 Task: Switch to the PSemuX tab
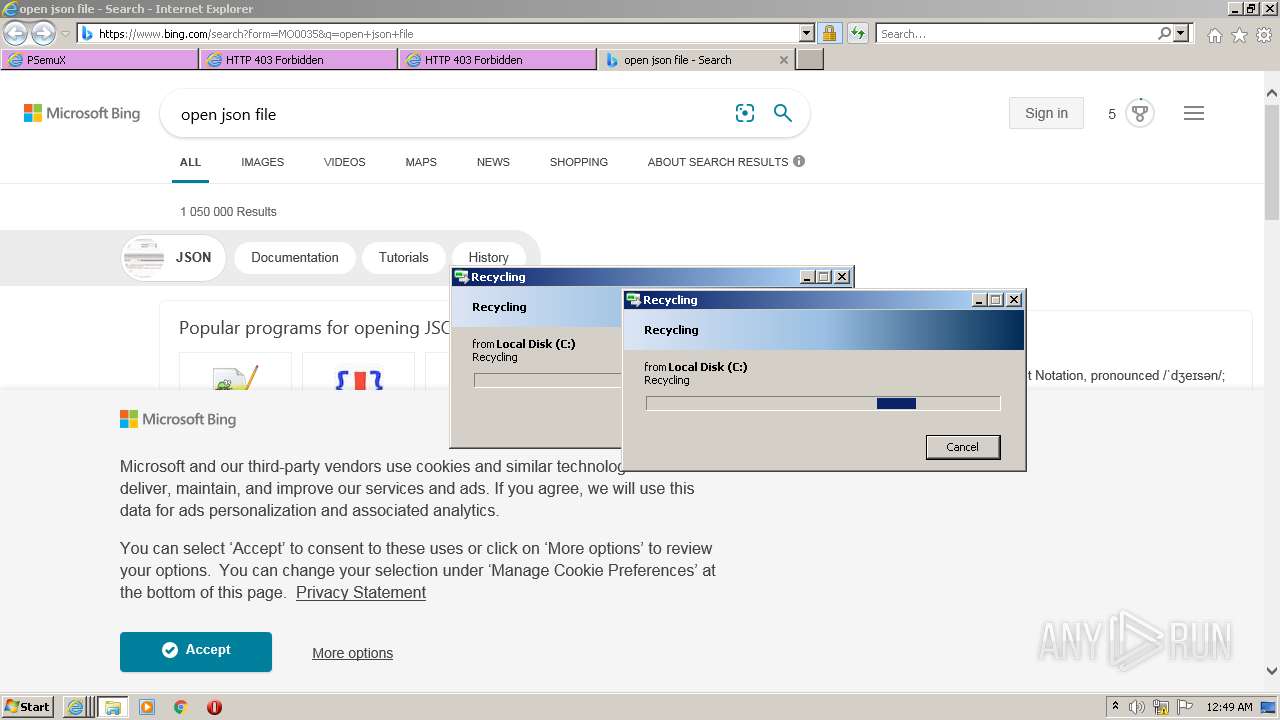click(x=100, y=60)
